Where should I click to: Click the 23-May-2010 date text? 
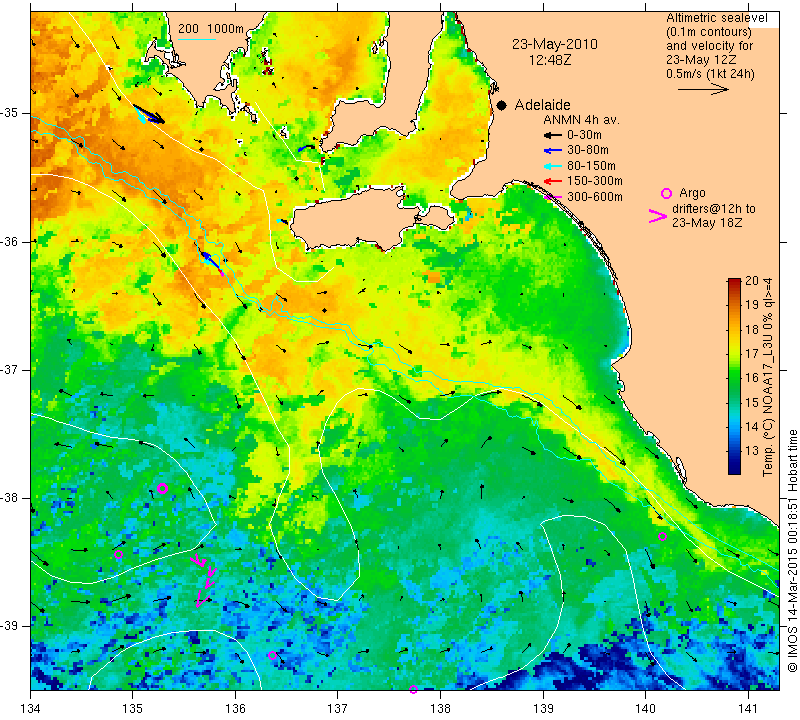pyautogui.click(x=555, y=44)
